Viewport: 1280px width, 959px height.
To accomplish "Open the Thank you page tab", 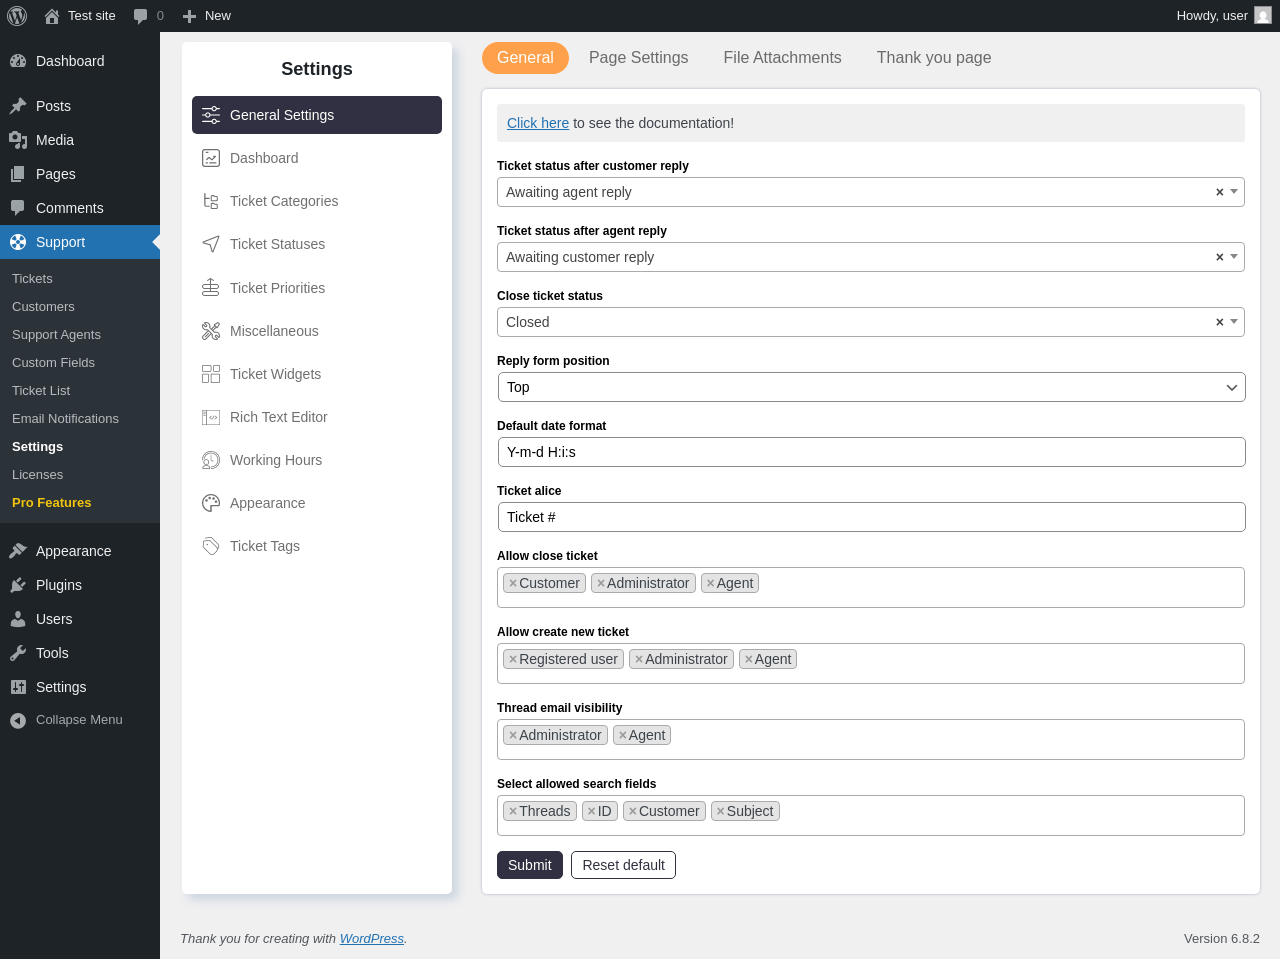I will [934, 58].
